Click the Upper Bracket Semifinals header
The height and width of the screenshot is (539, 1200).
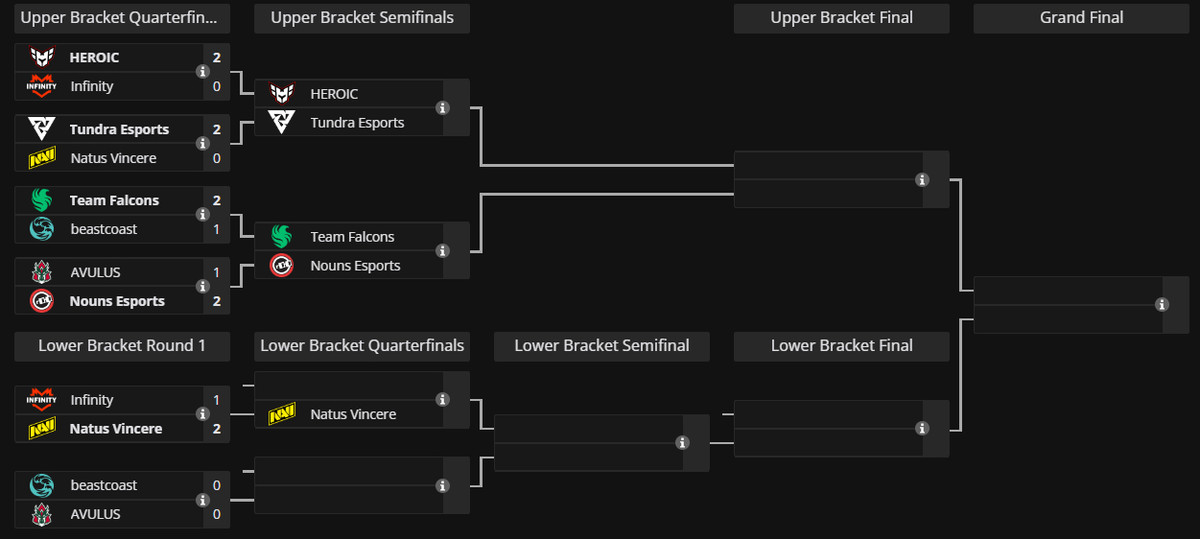click(362, 18)
